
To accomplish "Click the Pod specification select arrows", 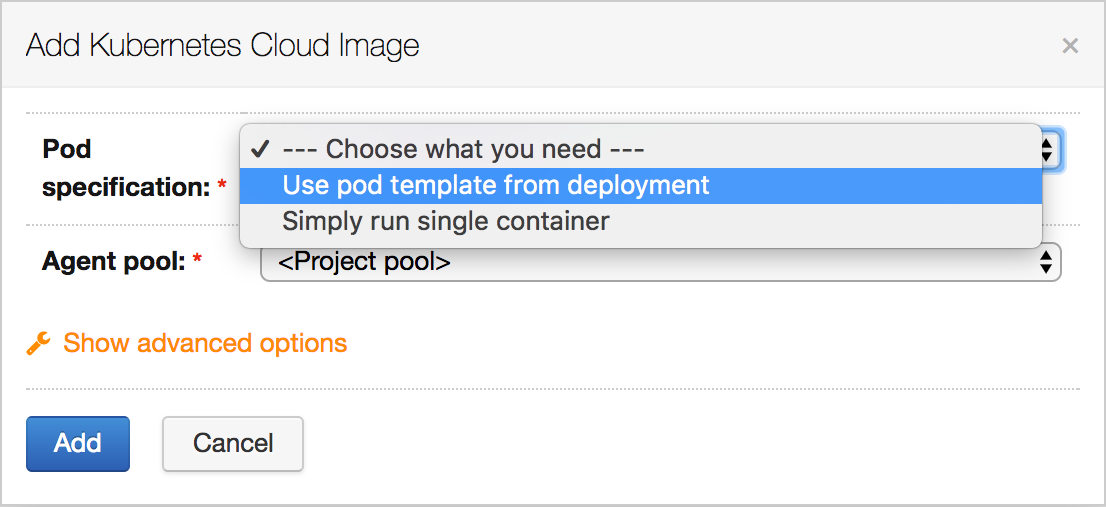I will [1047, 149].
